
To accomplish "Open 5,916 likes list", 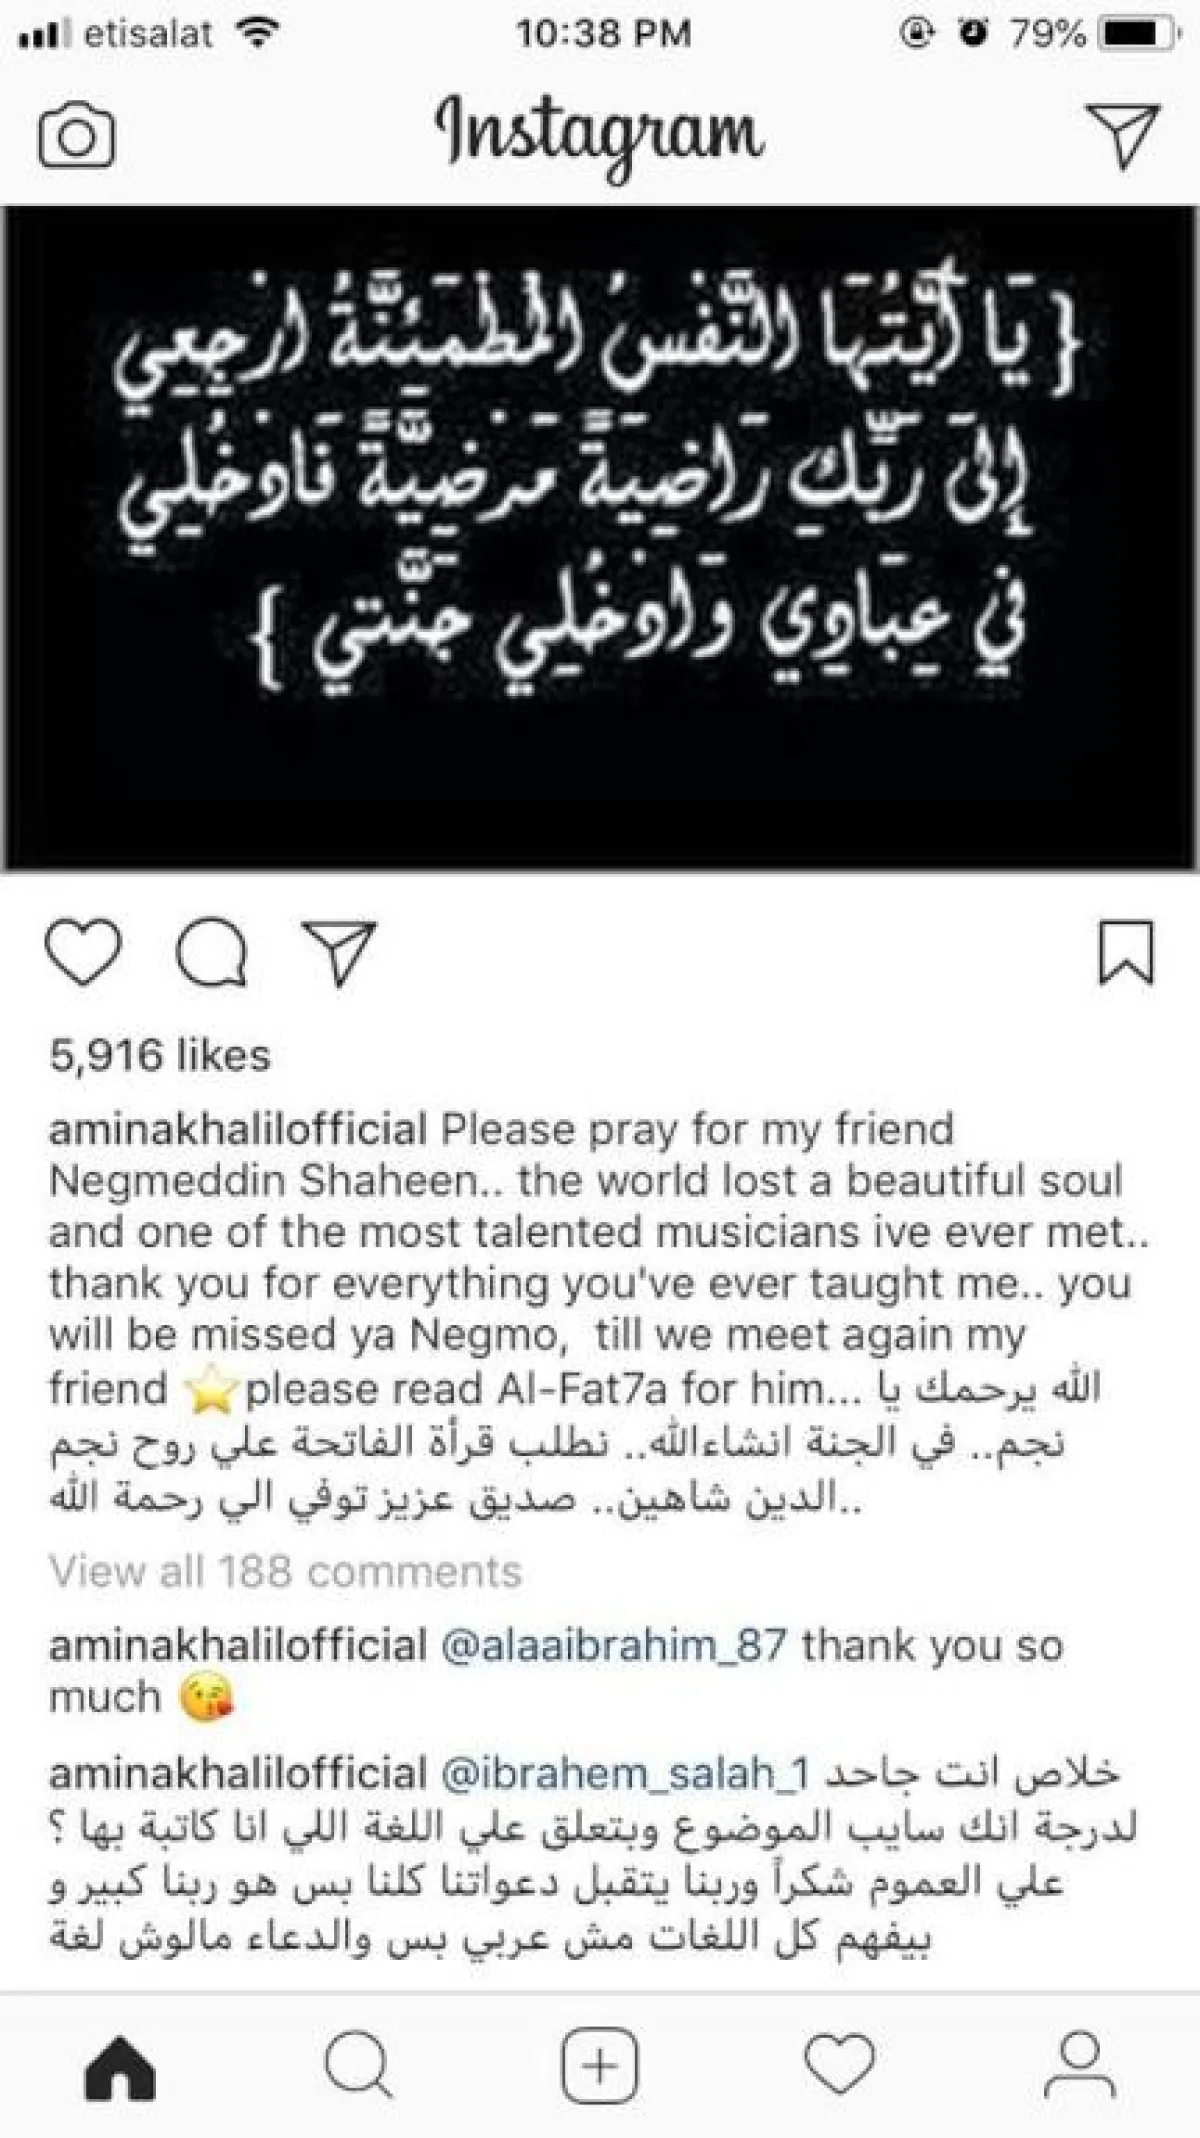I will pos(160,1056).
